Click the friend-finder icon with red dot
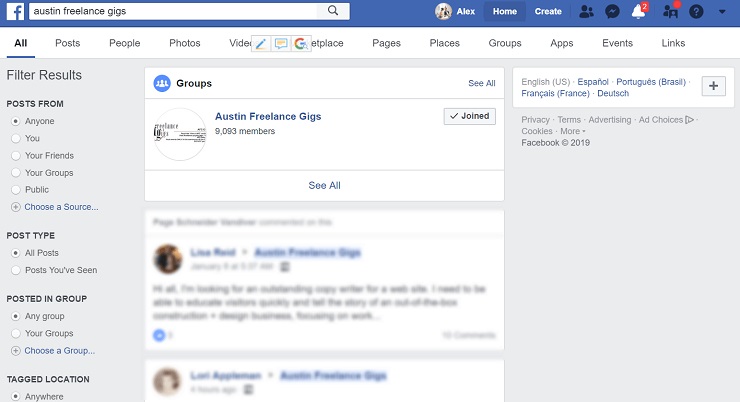Viewport: 740px width, 402px height. pyautogui.click(x=670, y=11)
